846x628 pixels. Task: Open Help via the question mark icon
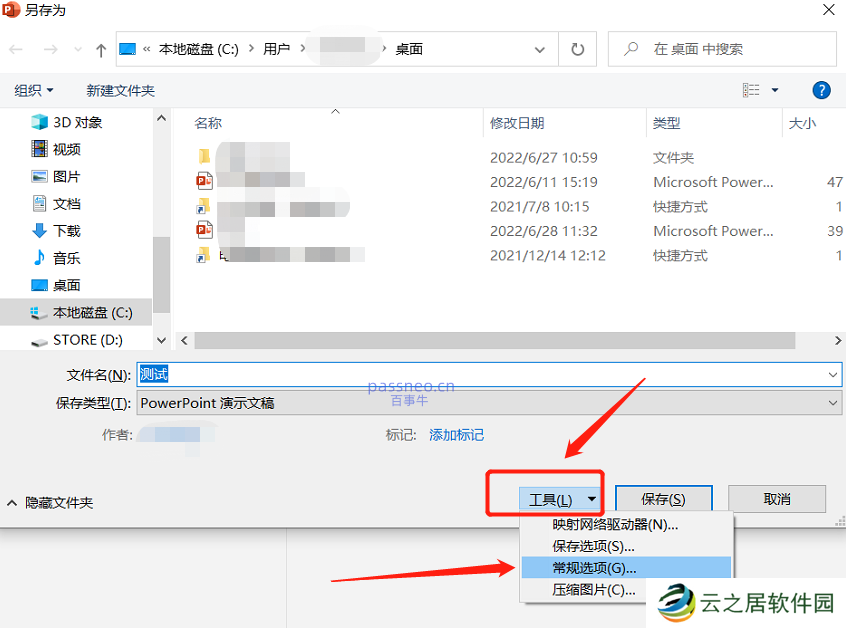coord(821,89)
